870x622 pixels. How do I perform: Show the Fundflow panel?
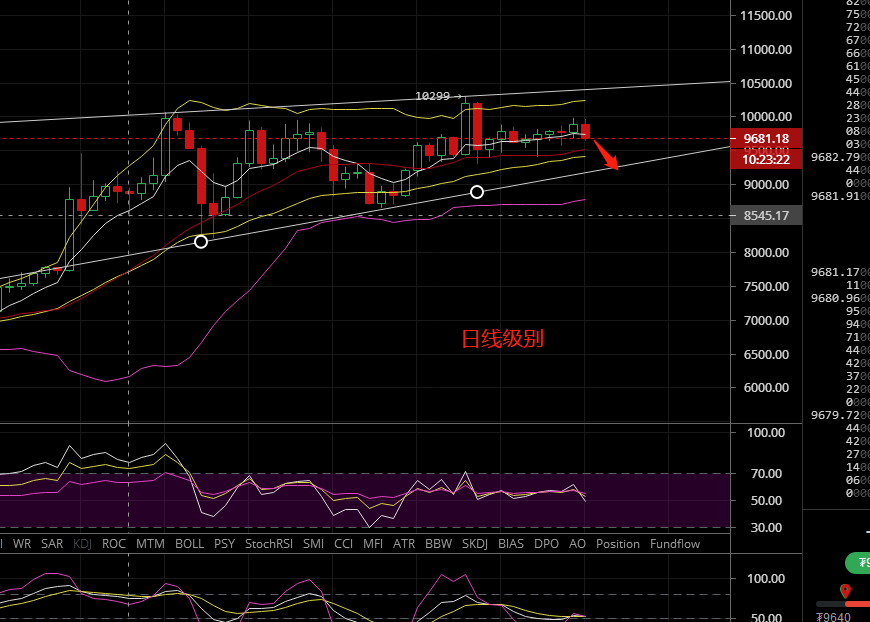coord(675,544)
